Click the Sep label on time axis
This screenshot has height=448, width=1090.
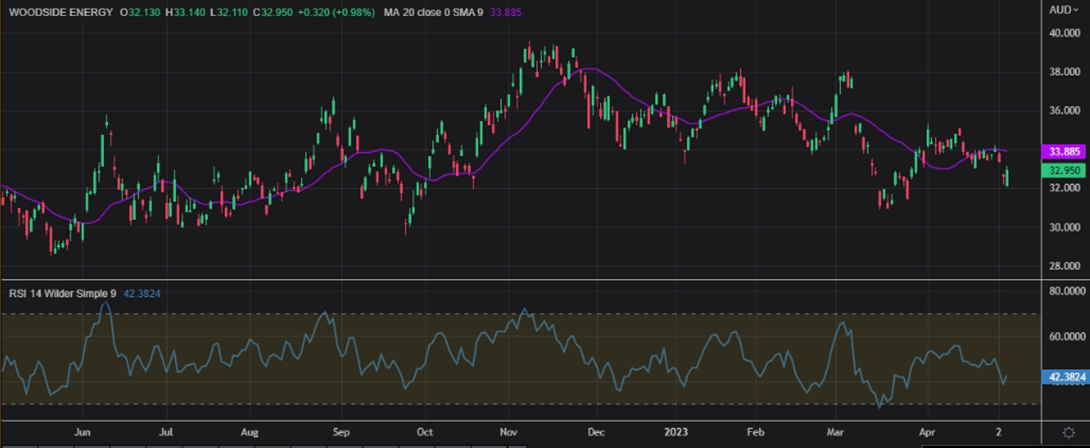pyautogui.click(x=341, y=430)
